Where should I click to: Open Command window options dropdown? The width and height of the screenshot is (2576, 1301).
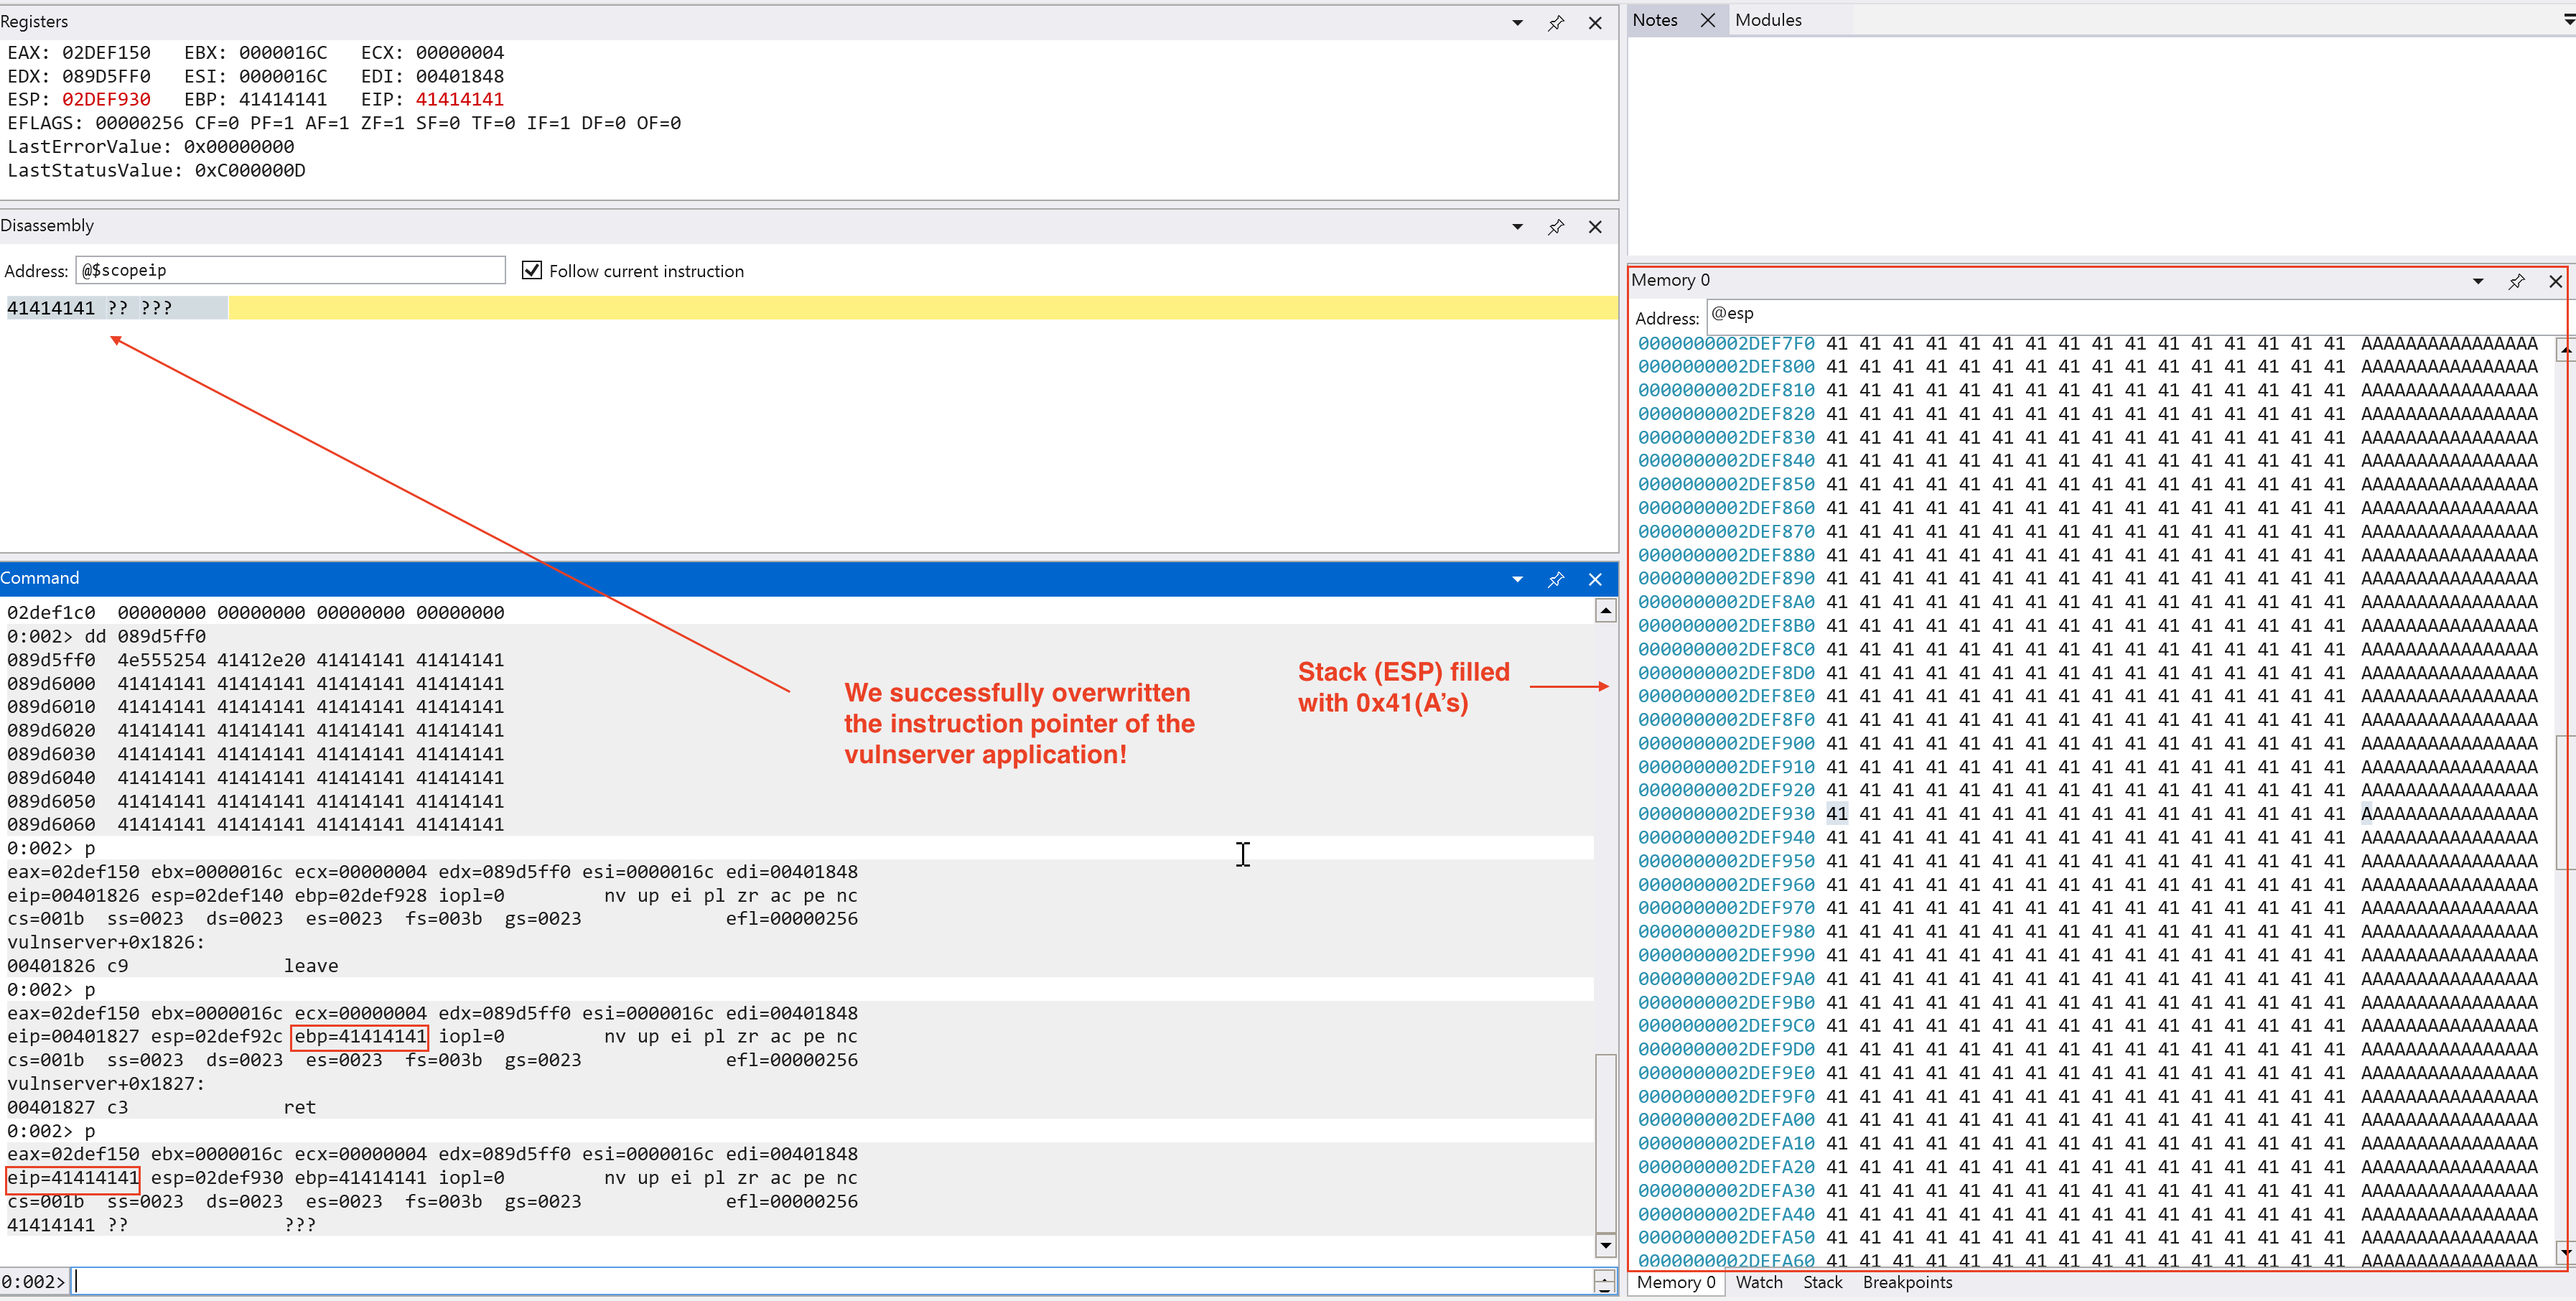(1517, 579)
